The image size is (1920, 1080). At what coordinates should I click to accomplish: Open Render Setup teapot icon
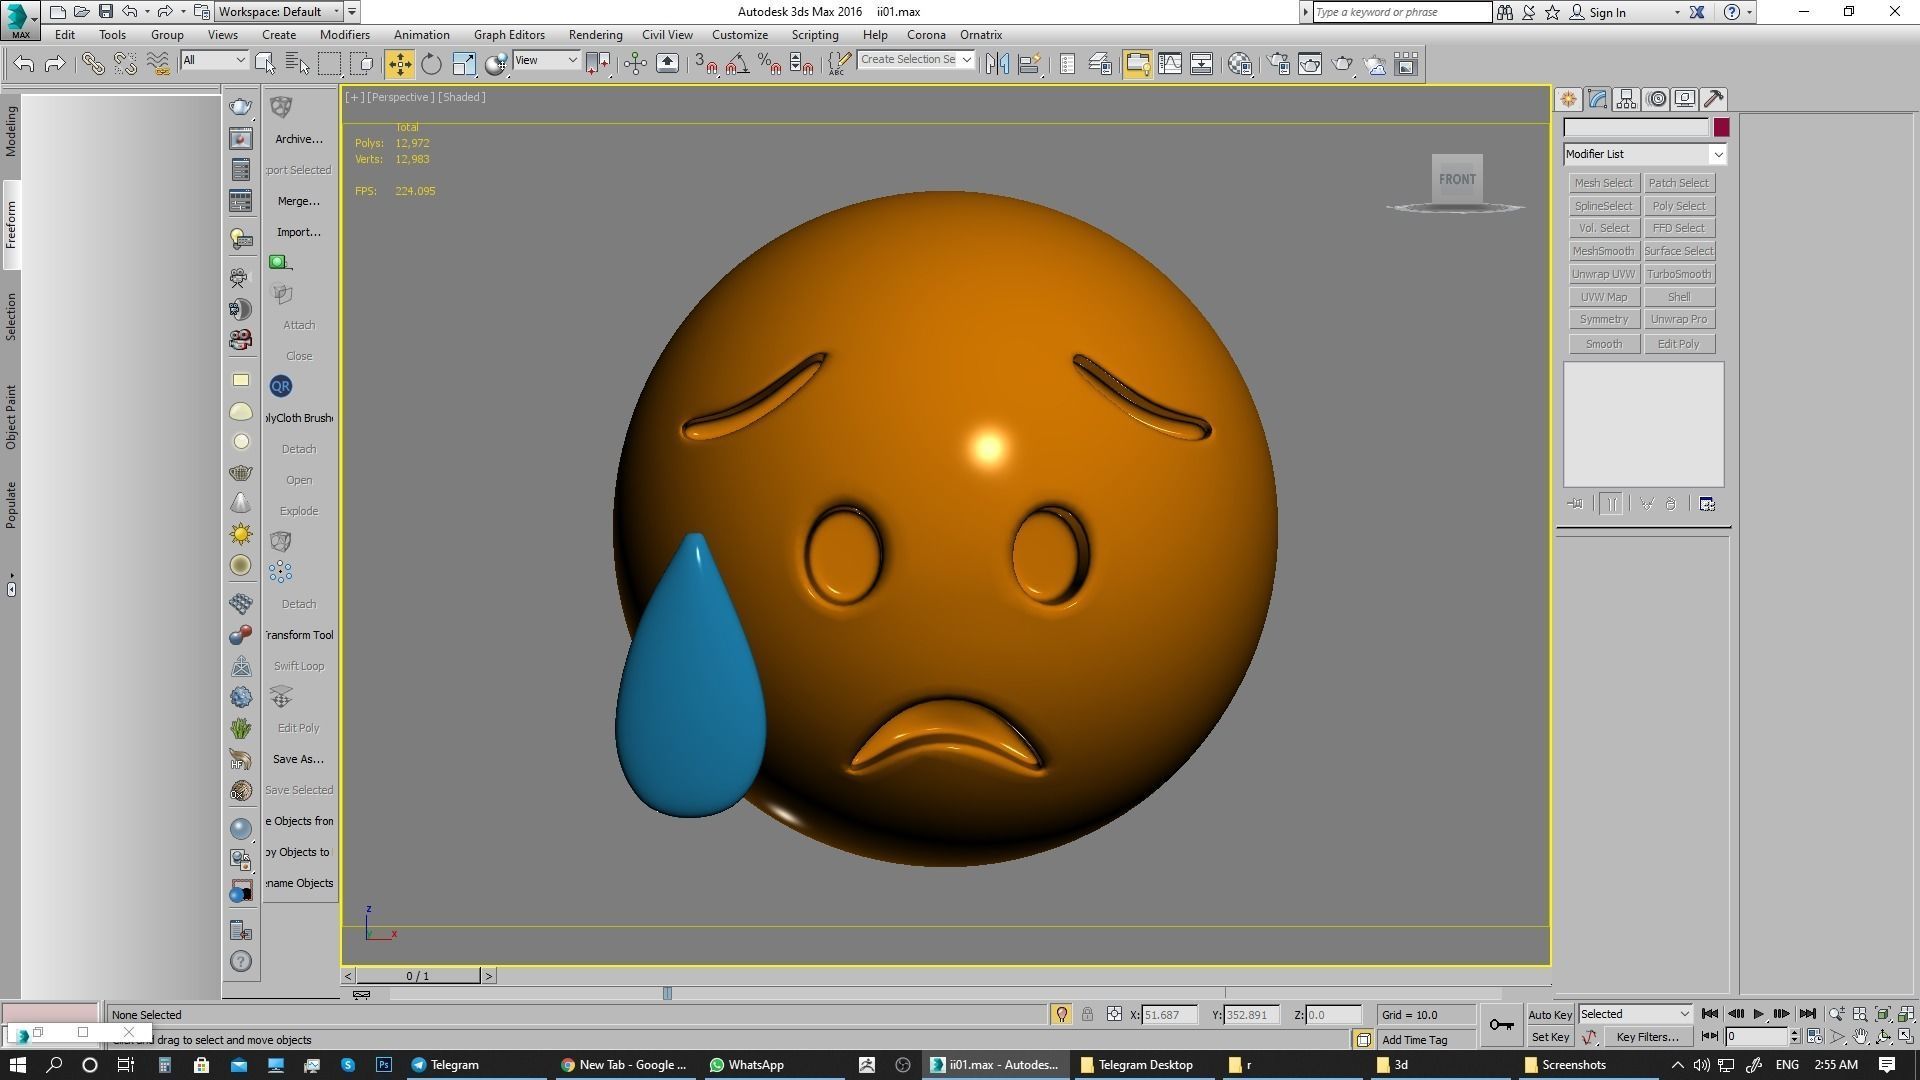pyautogui.click(x=1278, y=64)
